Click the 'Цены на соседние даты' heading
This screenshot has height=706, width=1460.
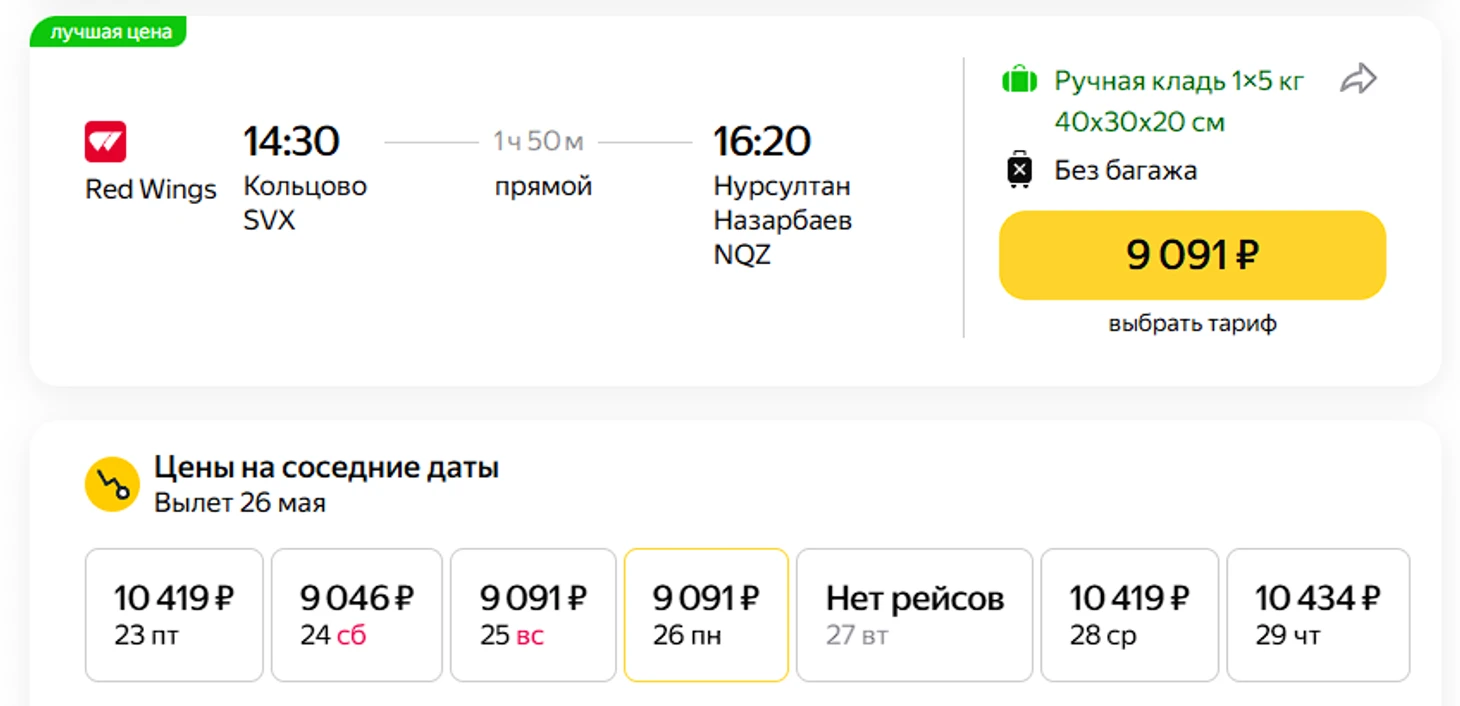326,467
